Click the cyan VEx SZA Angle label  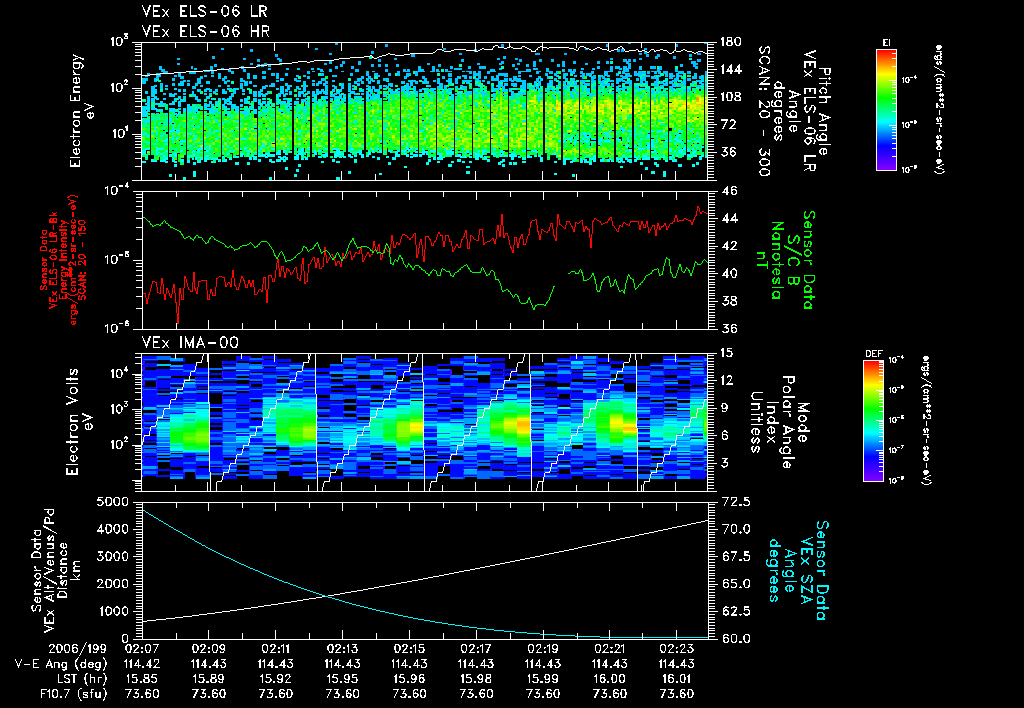coord(797,570)
